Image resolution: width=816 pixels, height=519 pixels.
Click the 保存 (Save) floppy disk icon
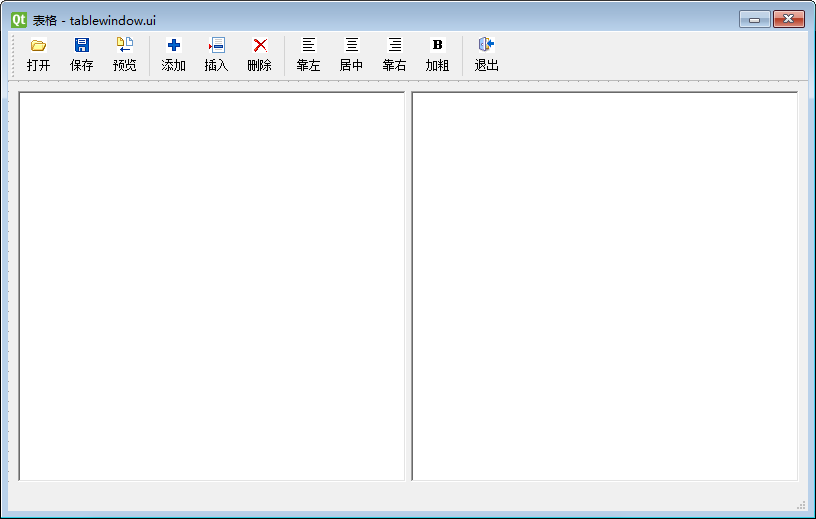(82, 45)
